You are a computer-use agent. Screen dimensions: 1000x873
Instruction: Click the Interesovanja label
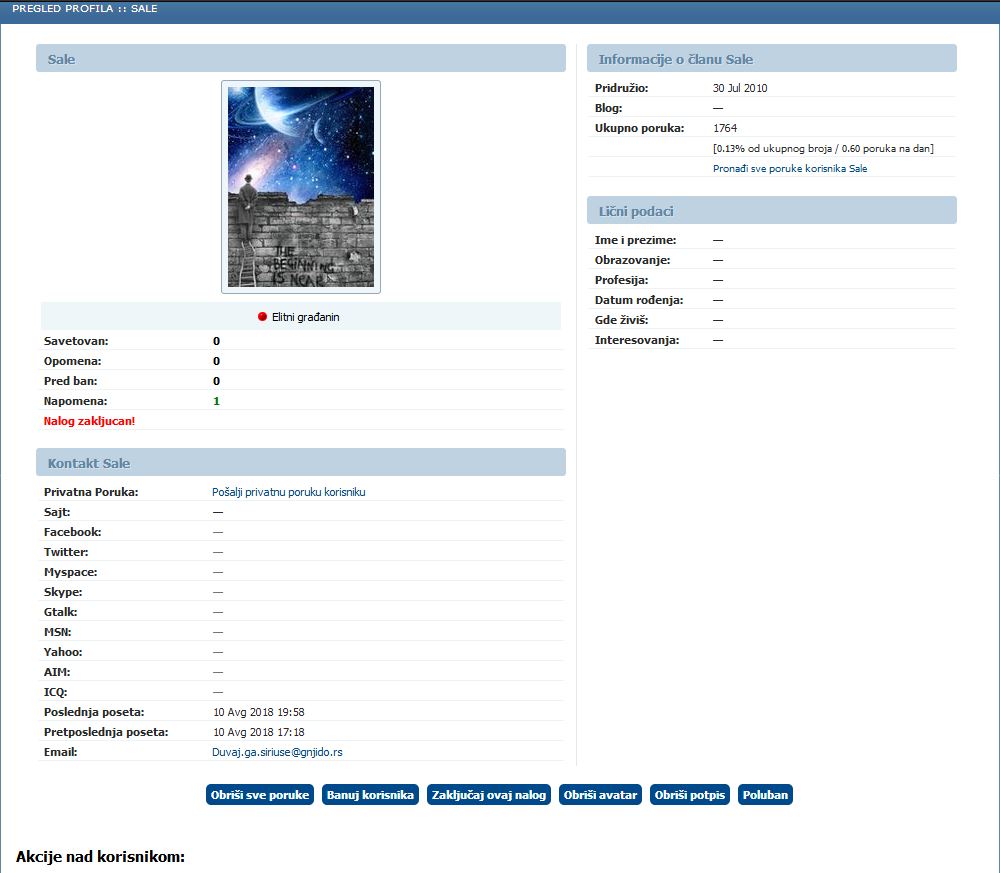click(636, 341)
